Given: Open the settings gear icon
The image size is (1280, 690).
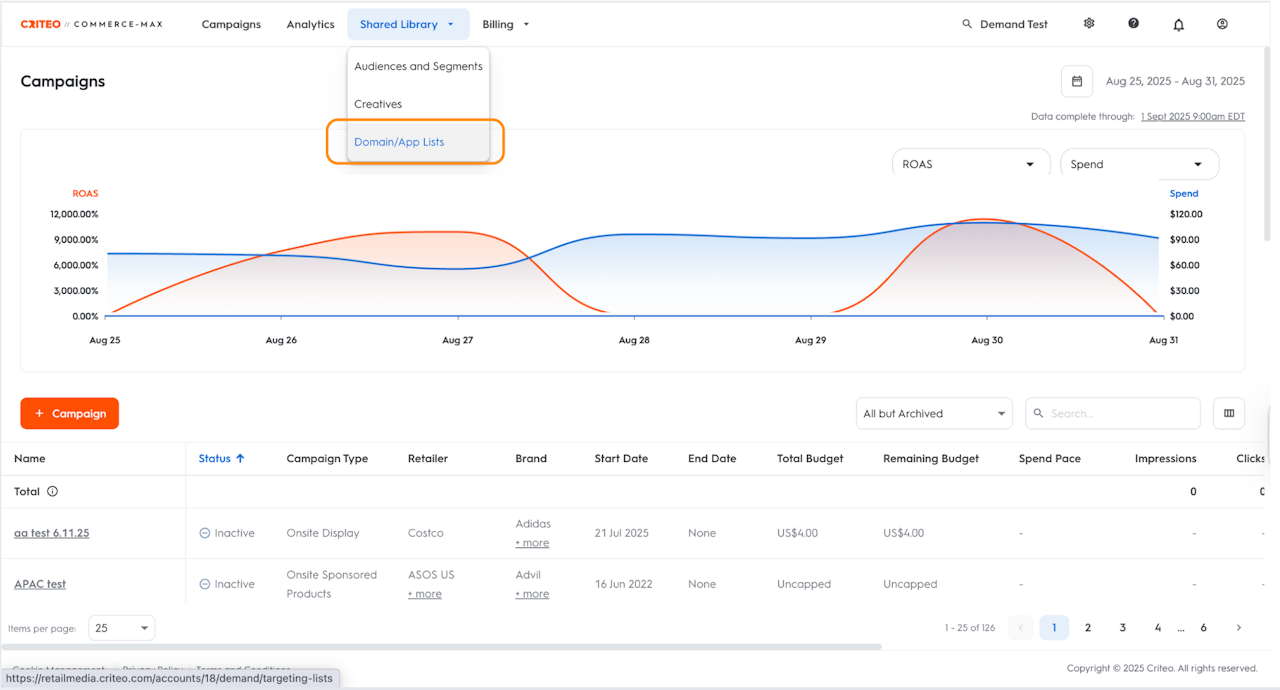Looking at the screenshot, I should [1089, 24].
